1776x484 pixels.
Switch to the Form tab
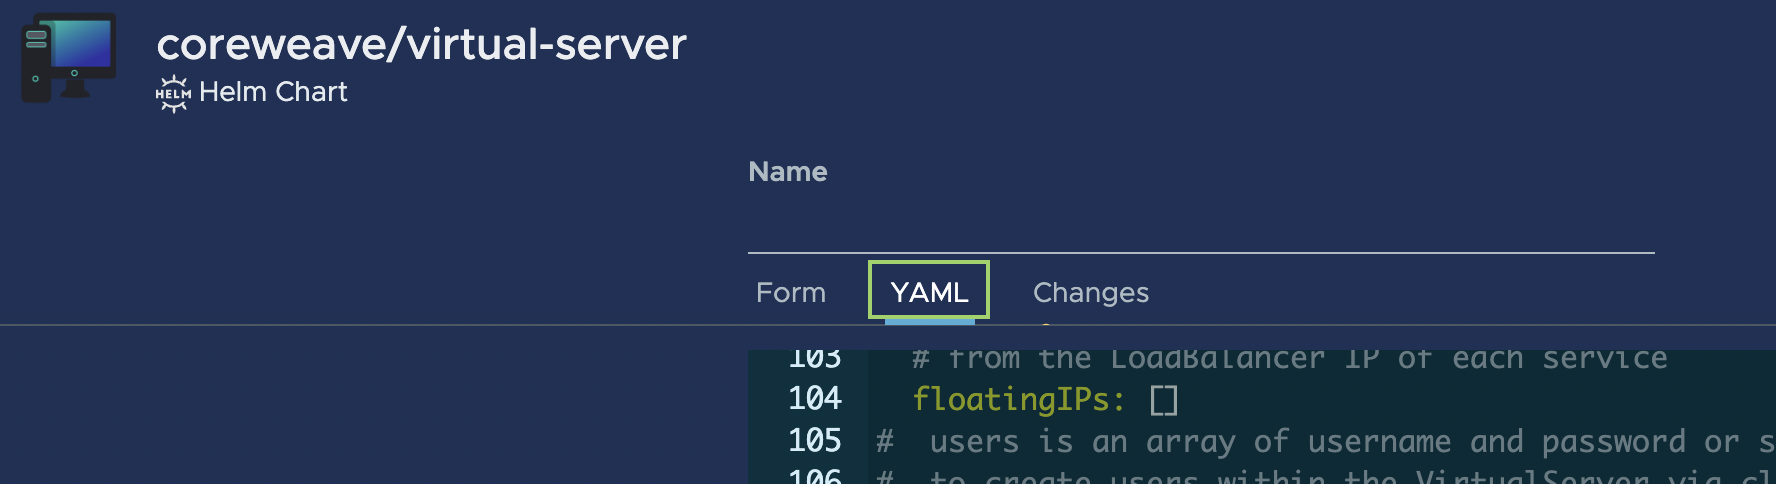791,292
